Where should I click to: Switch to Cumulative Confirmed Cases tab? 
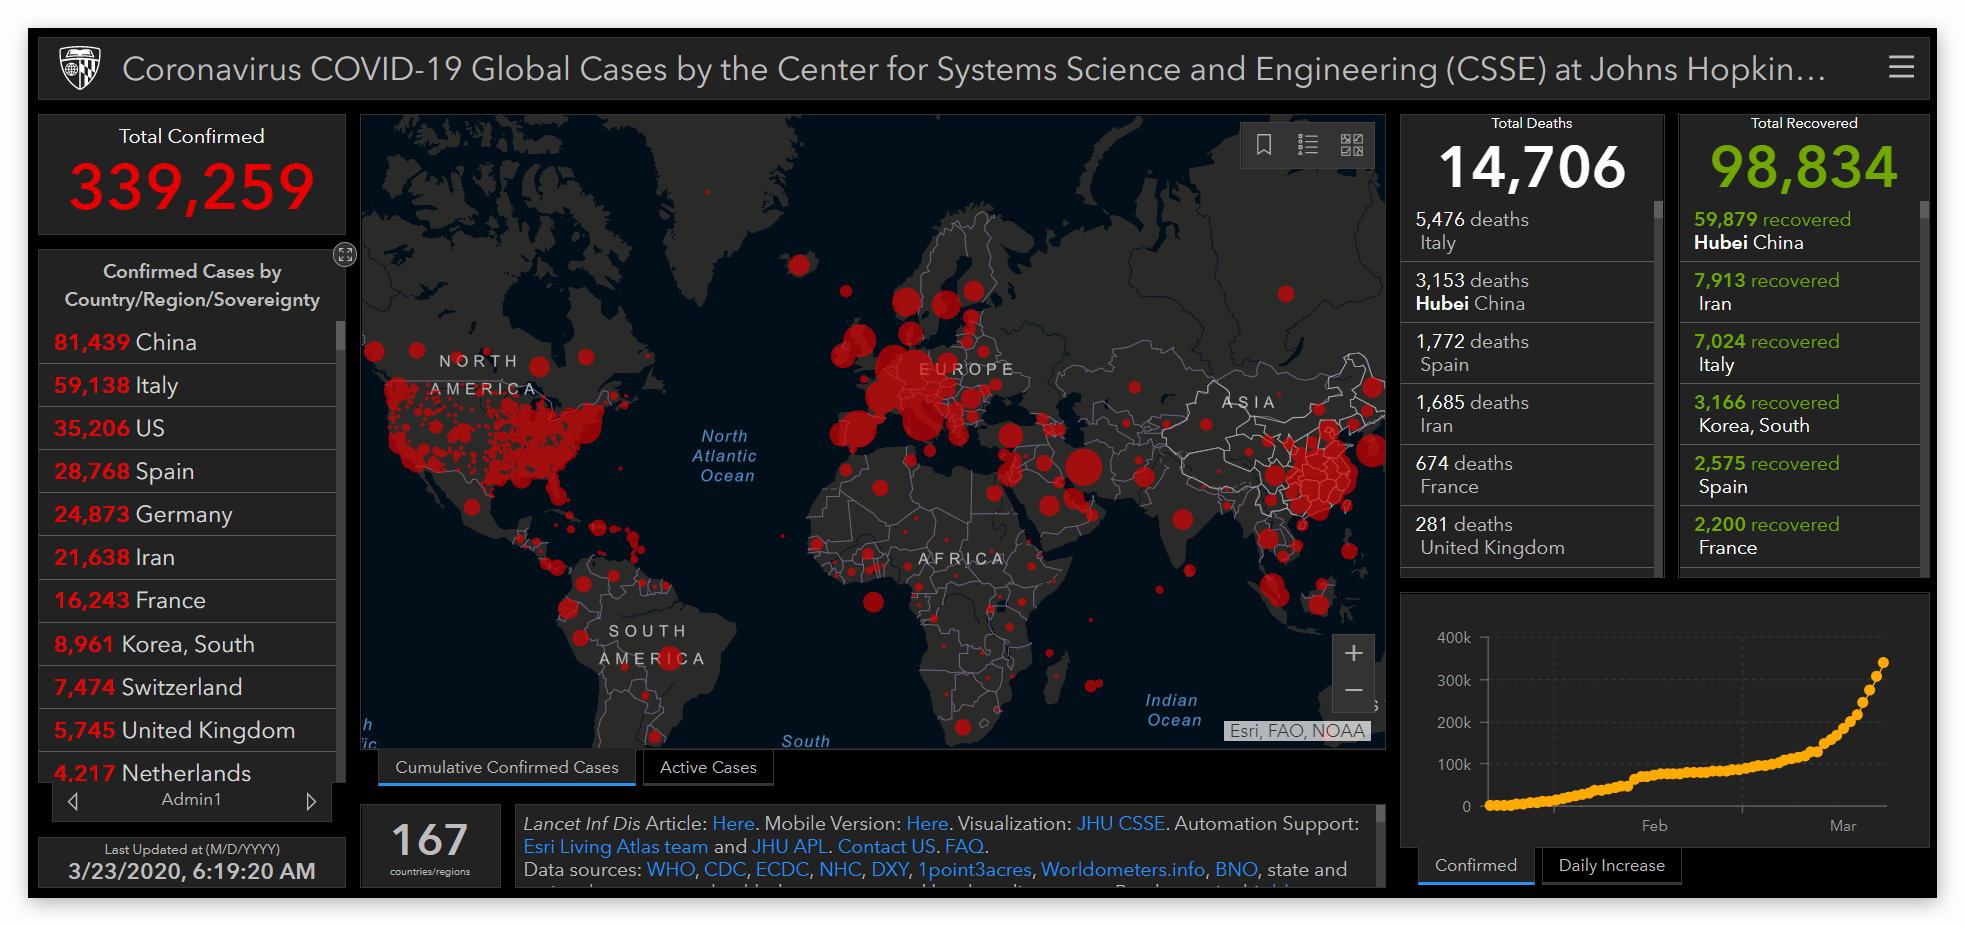(x=507, y=767)
